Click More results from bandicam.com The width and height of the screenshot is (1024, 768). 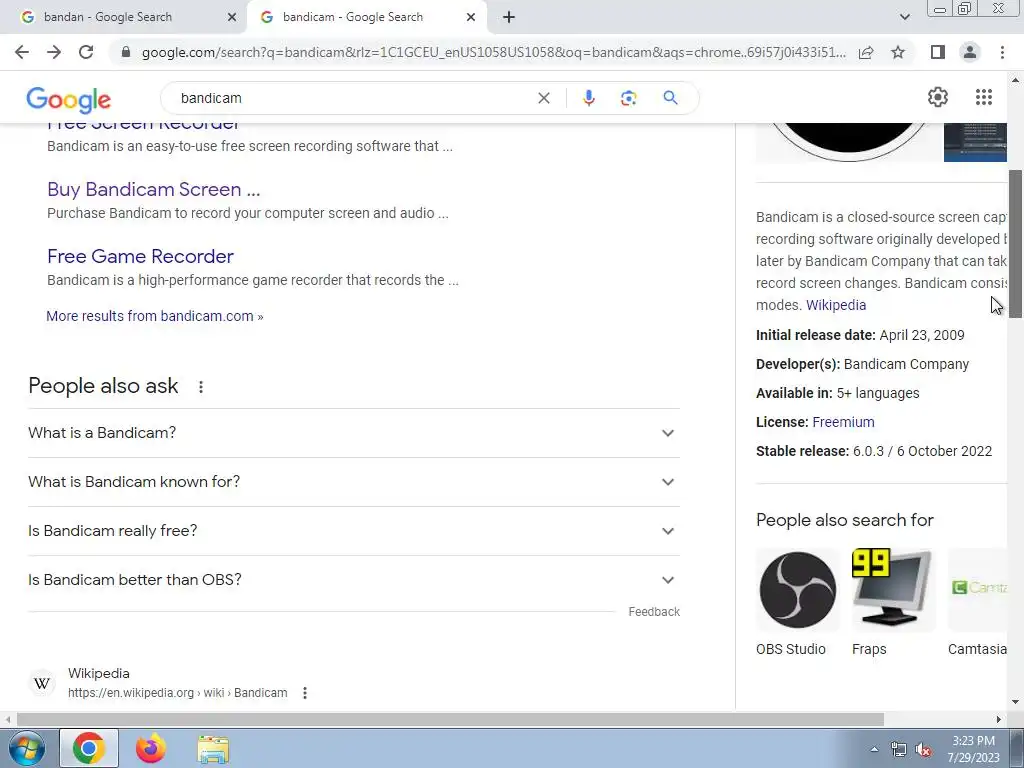[155, 316]
